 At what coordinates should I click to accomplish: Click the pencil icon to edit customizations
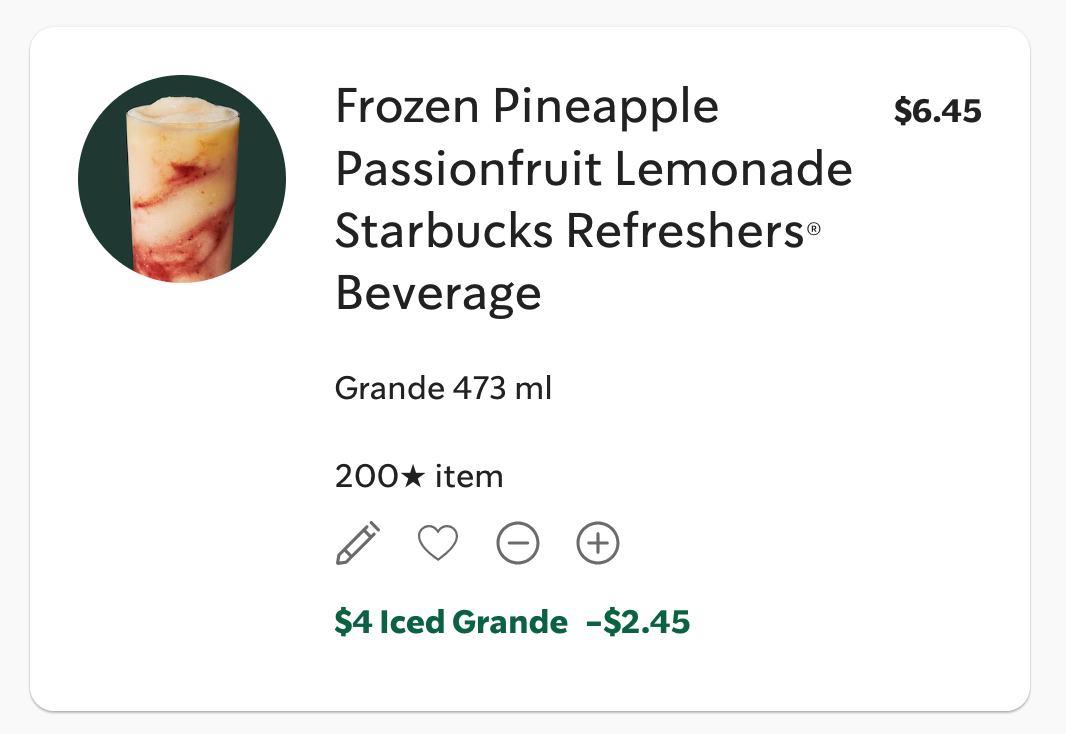pyautogui.click(x=357, y=543)
